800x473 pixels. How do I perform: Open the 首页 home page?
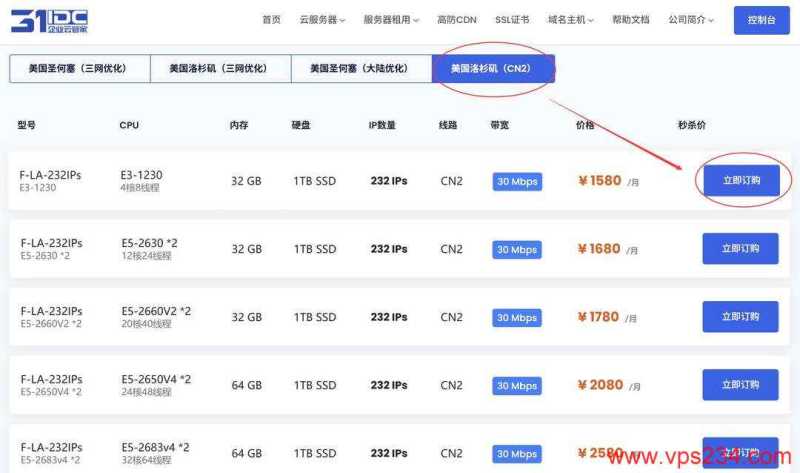271,20
